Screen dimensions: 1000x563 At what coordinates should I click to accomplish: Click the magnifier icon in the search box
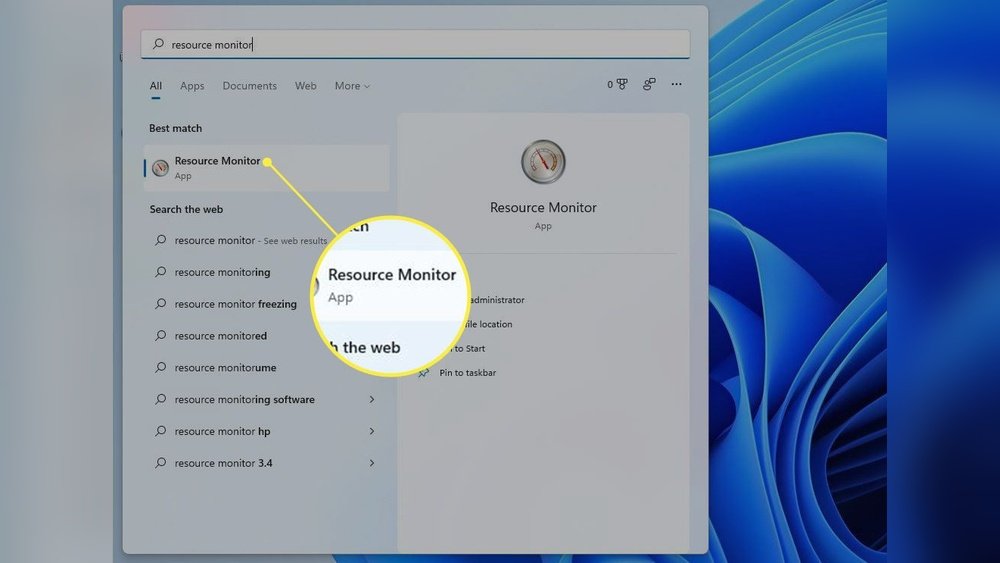click(159, 45)
